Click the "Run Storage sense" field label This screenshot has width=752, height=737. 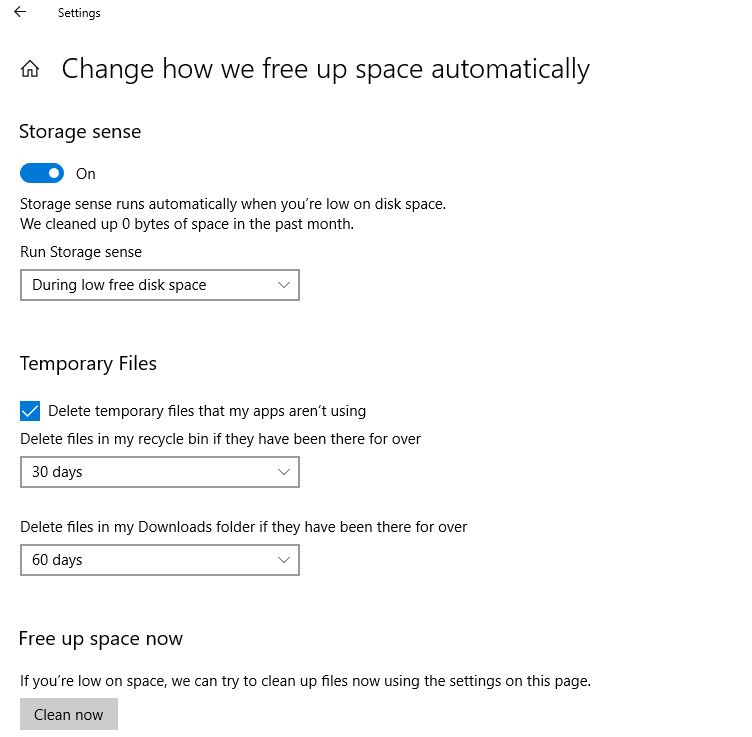tap(81, 252)
